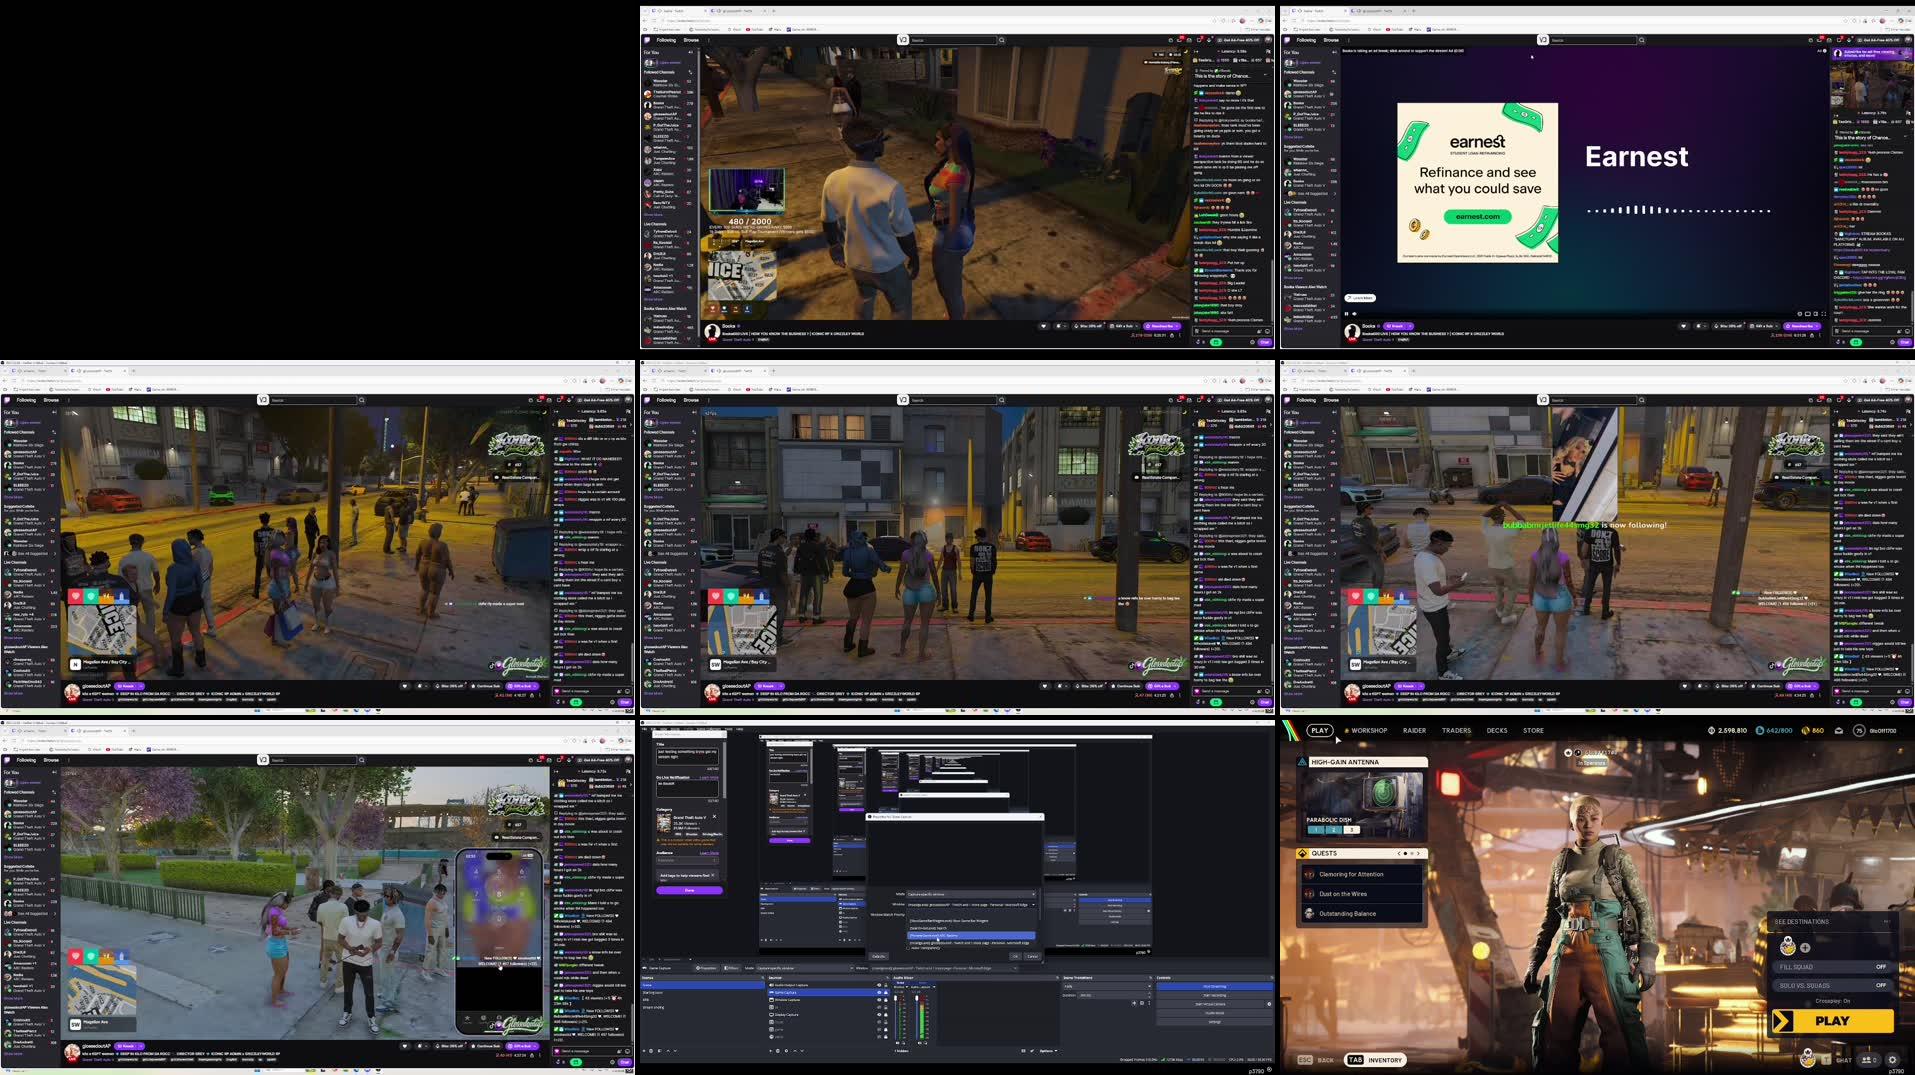This screenshot has height=1075, width=1915.
Task: Open DECKS tab in game menu
Action: tap(1497, 730)
